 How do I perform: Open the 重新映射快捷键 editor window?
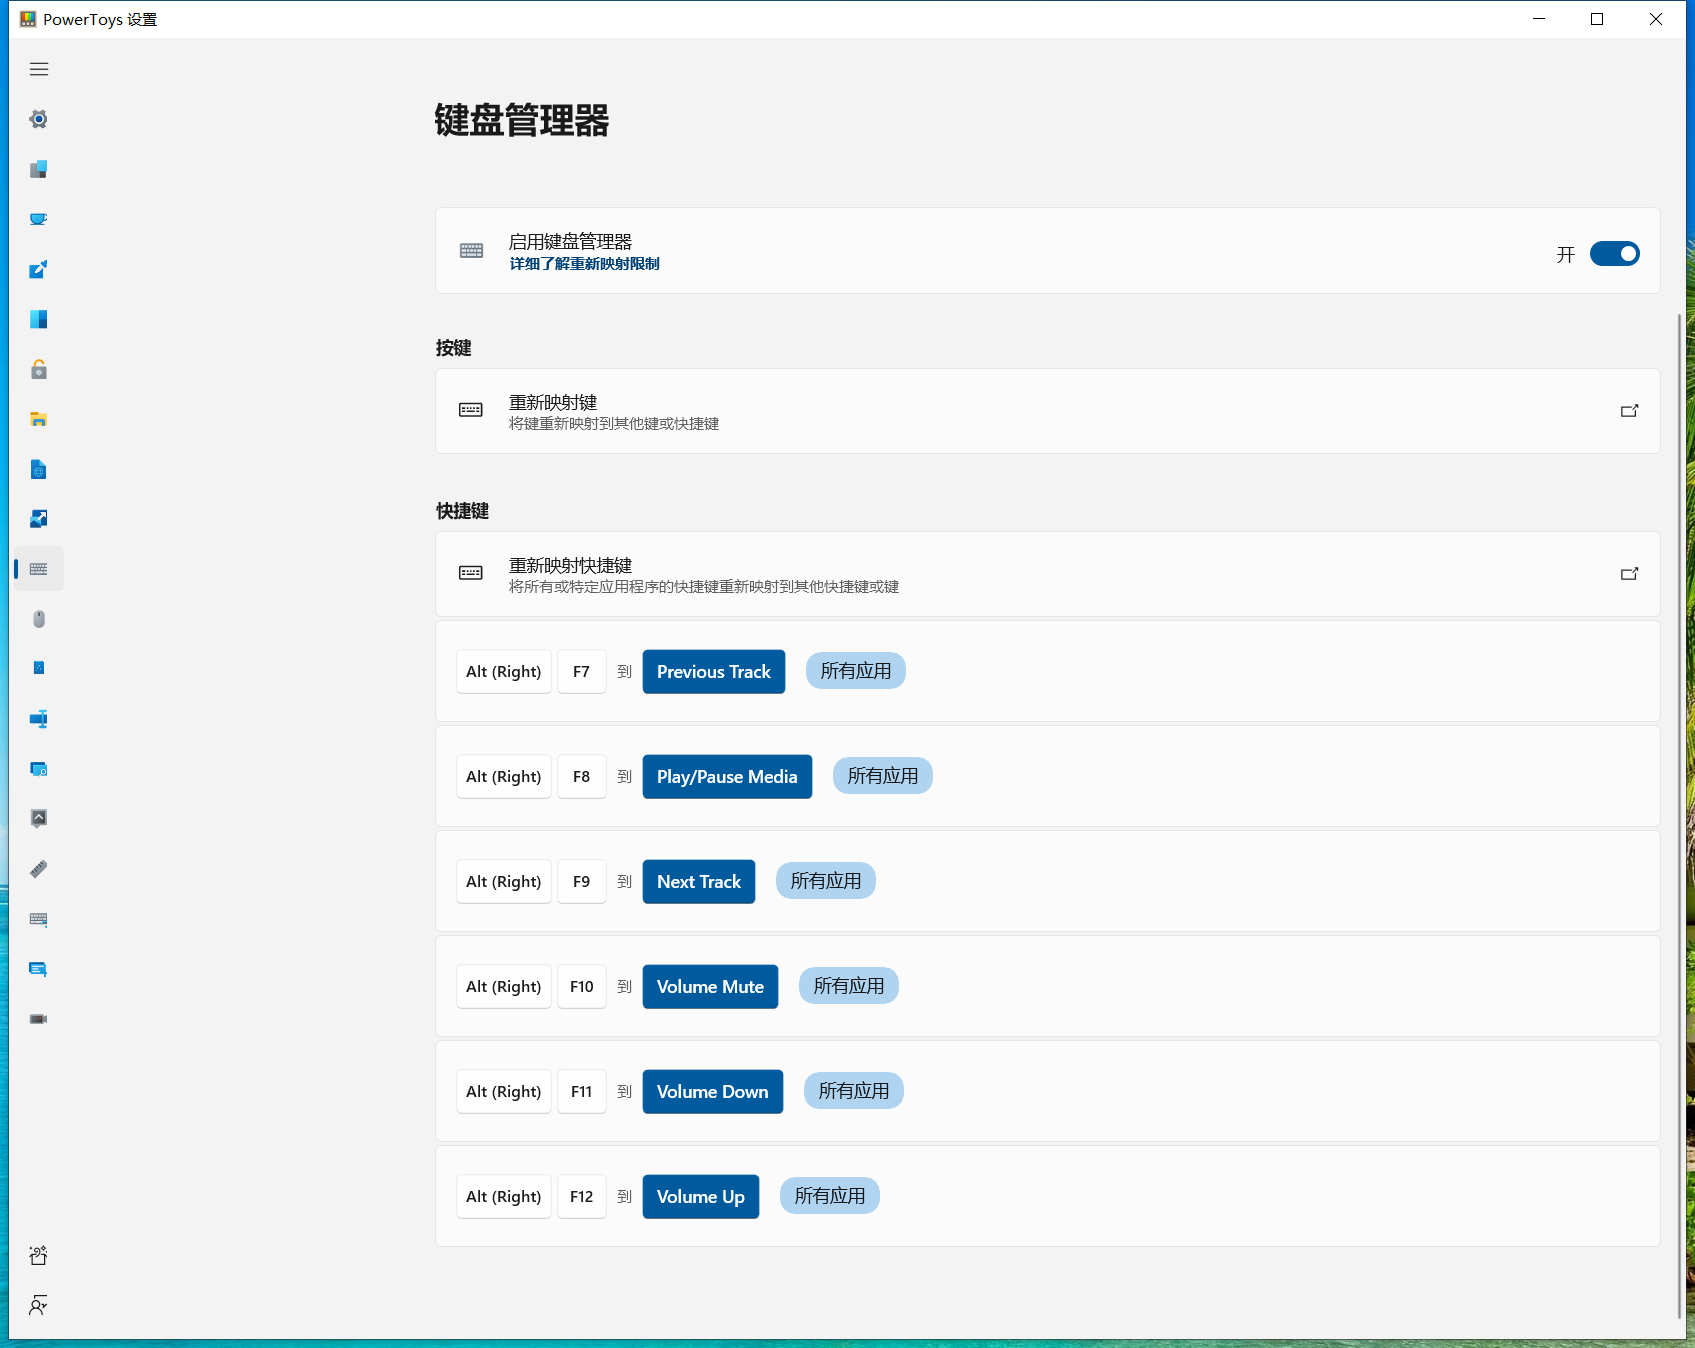tap(1048, 574)
